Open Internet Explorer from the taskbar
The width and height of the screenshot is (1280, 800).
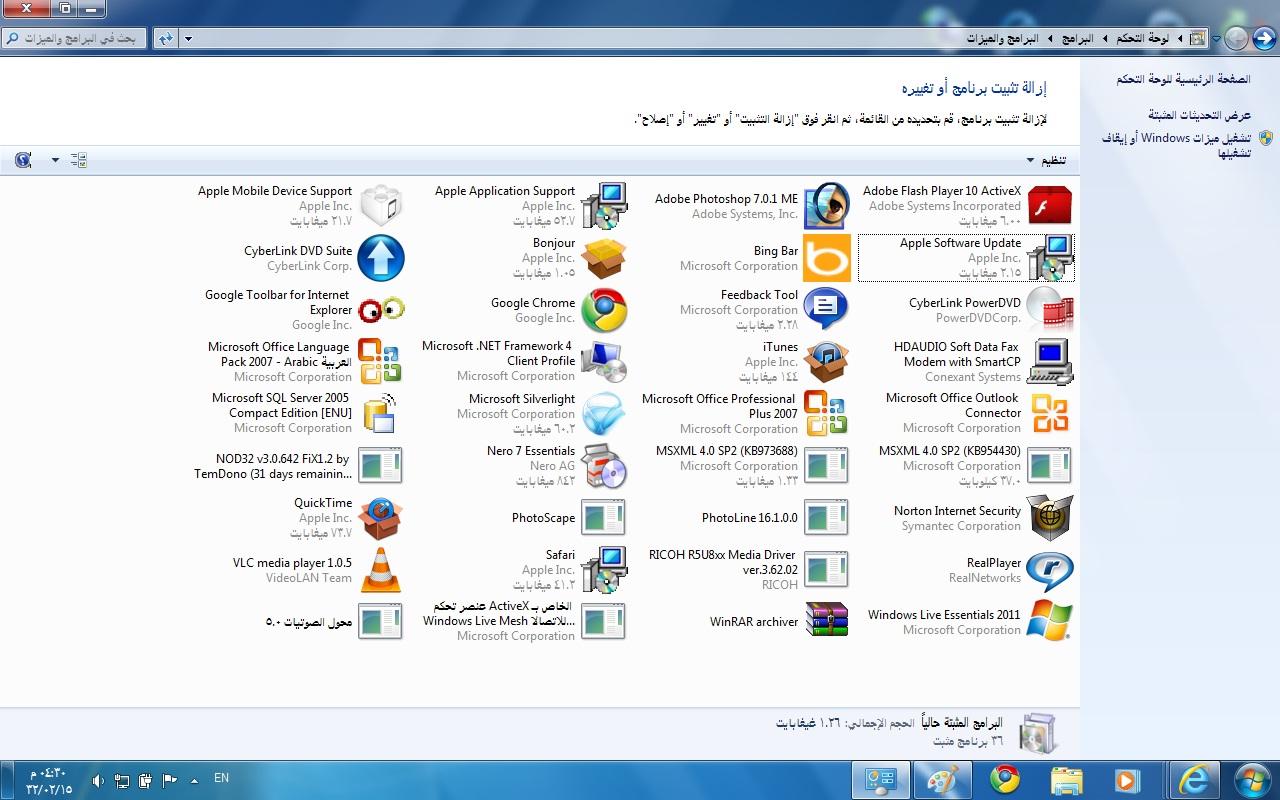[1194, 779]
